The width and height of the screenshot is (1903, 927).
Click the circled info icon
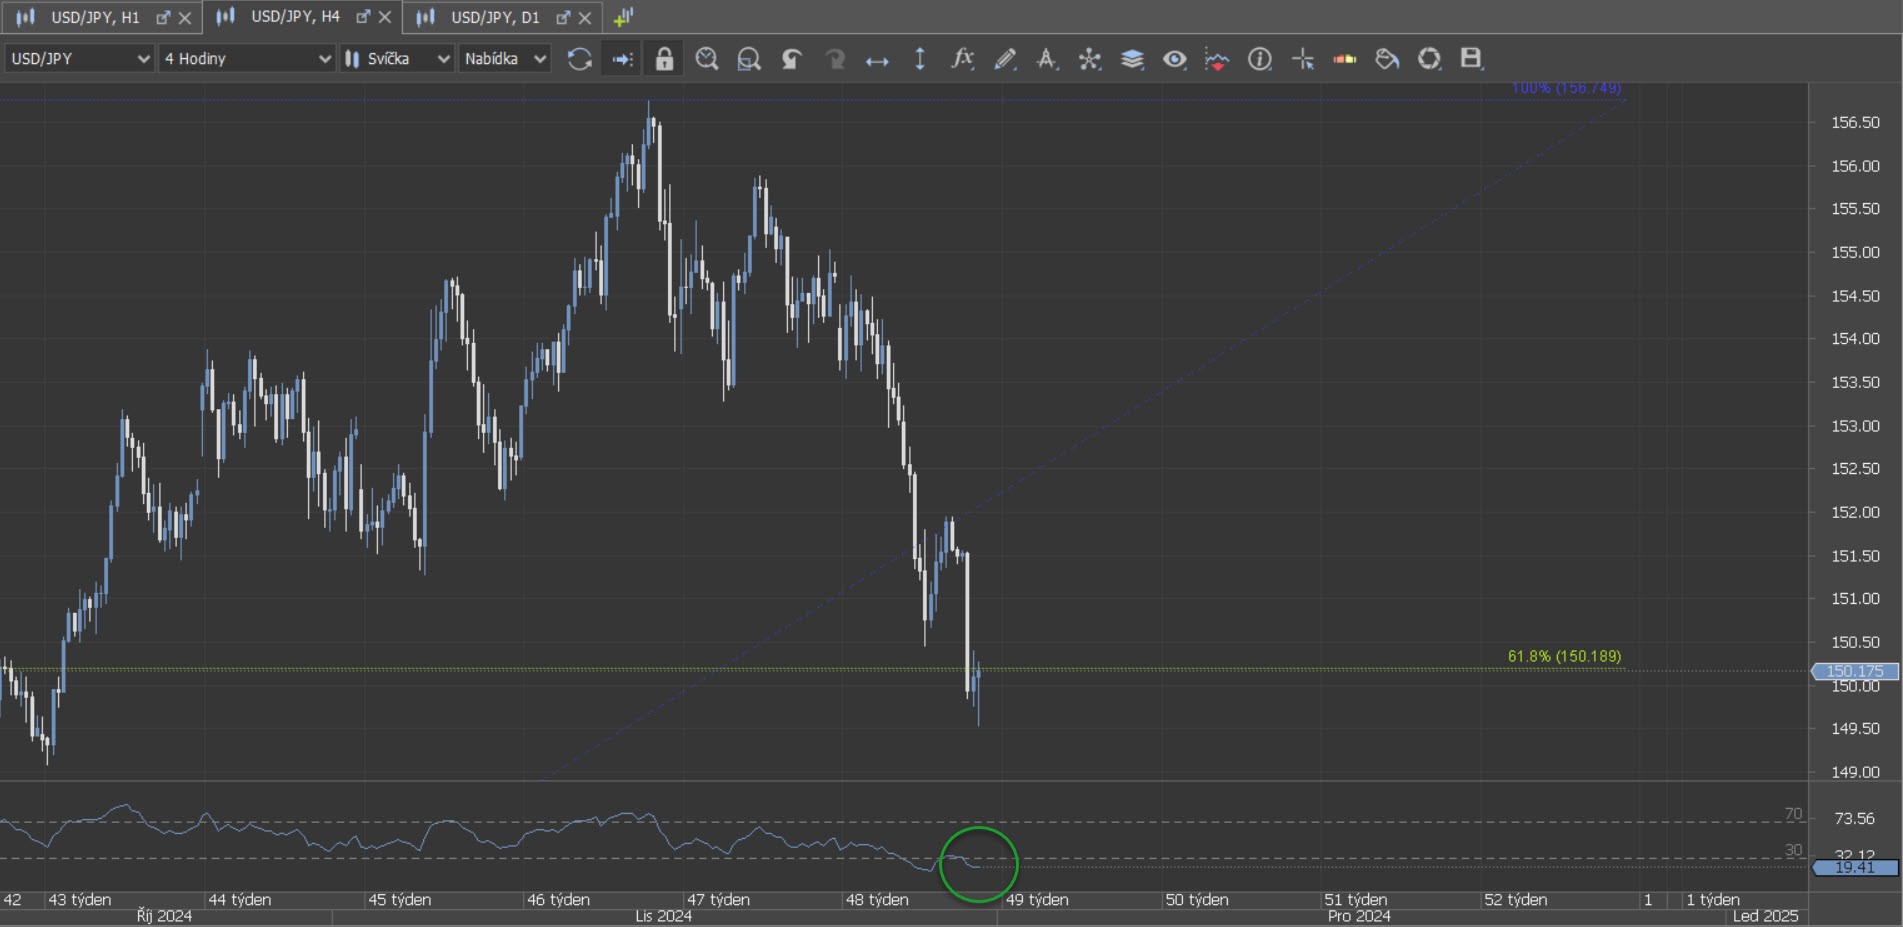point(1260,59)
